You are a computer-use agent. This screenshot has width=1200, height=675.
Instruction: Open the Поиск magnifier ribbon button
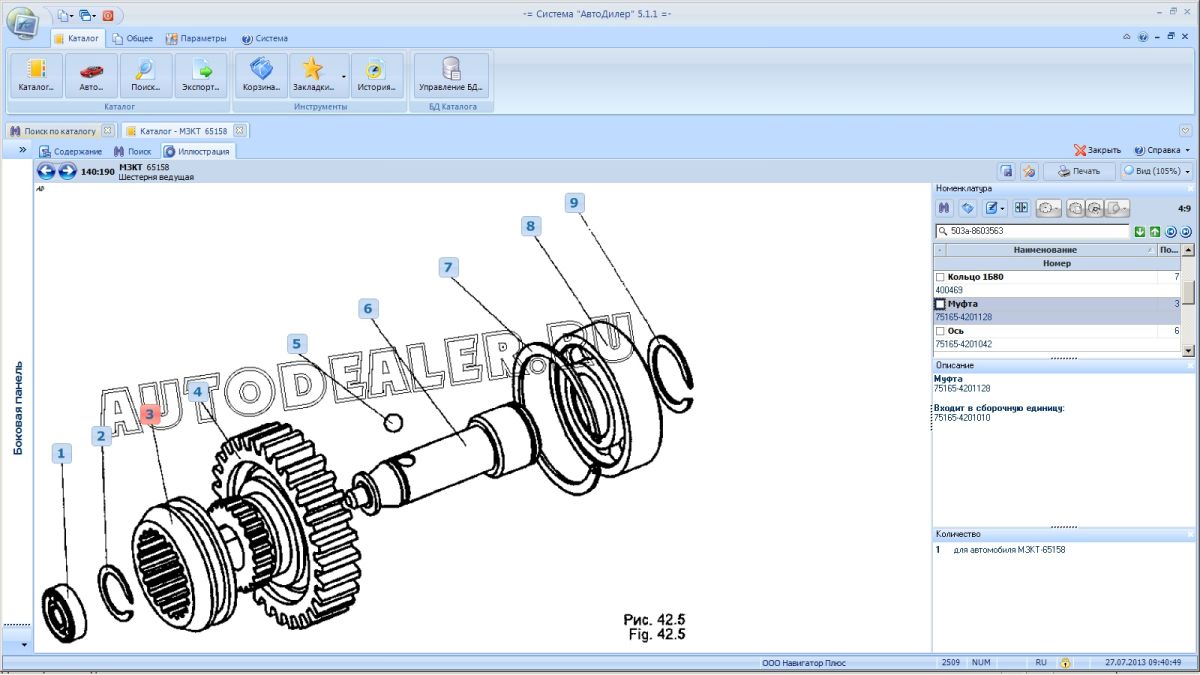(146, 76)
